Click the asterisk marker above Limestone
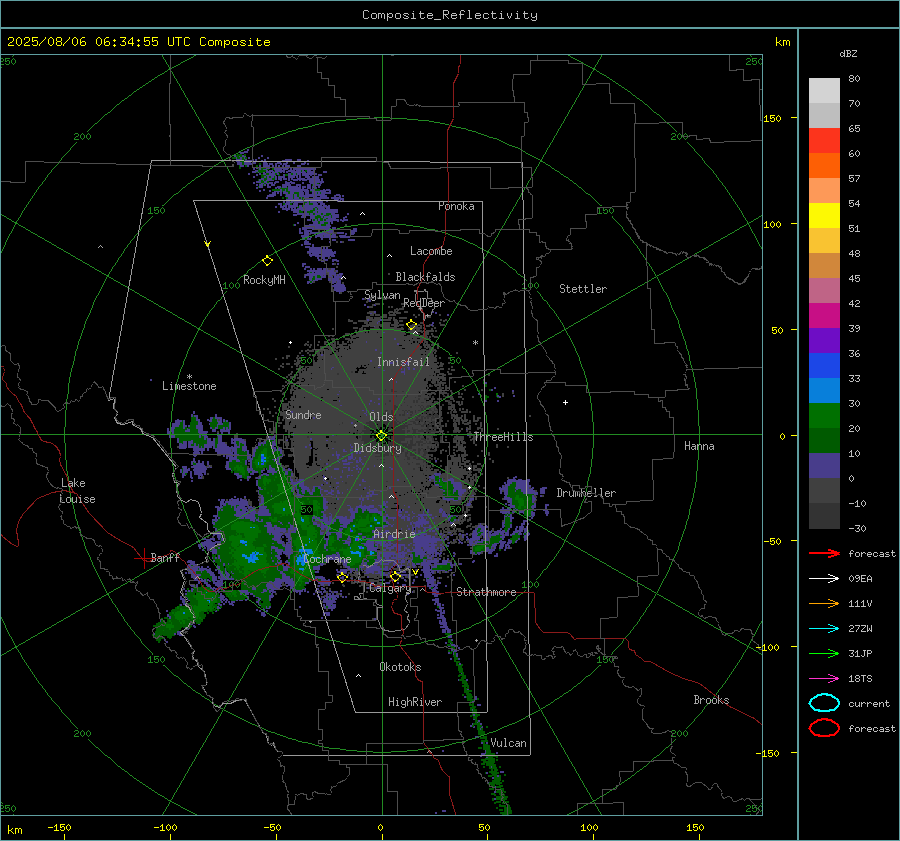This screenshot has height=841, width=900. (189, 377)
